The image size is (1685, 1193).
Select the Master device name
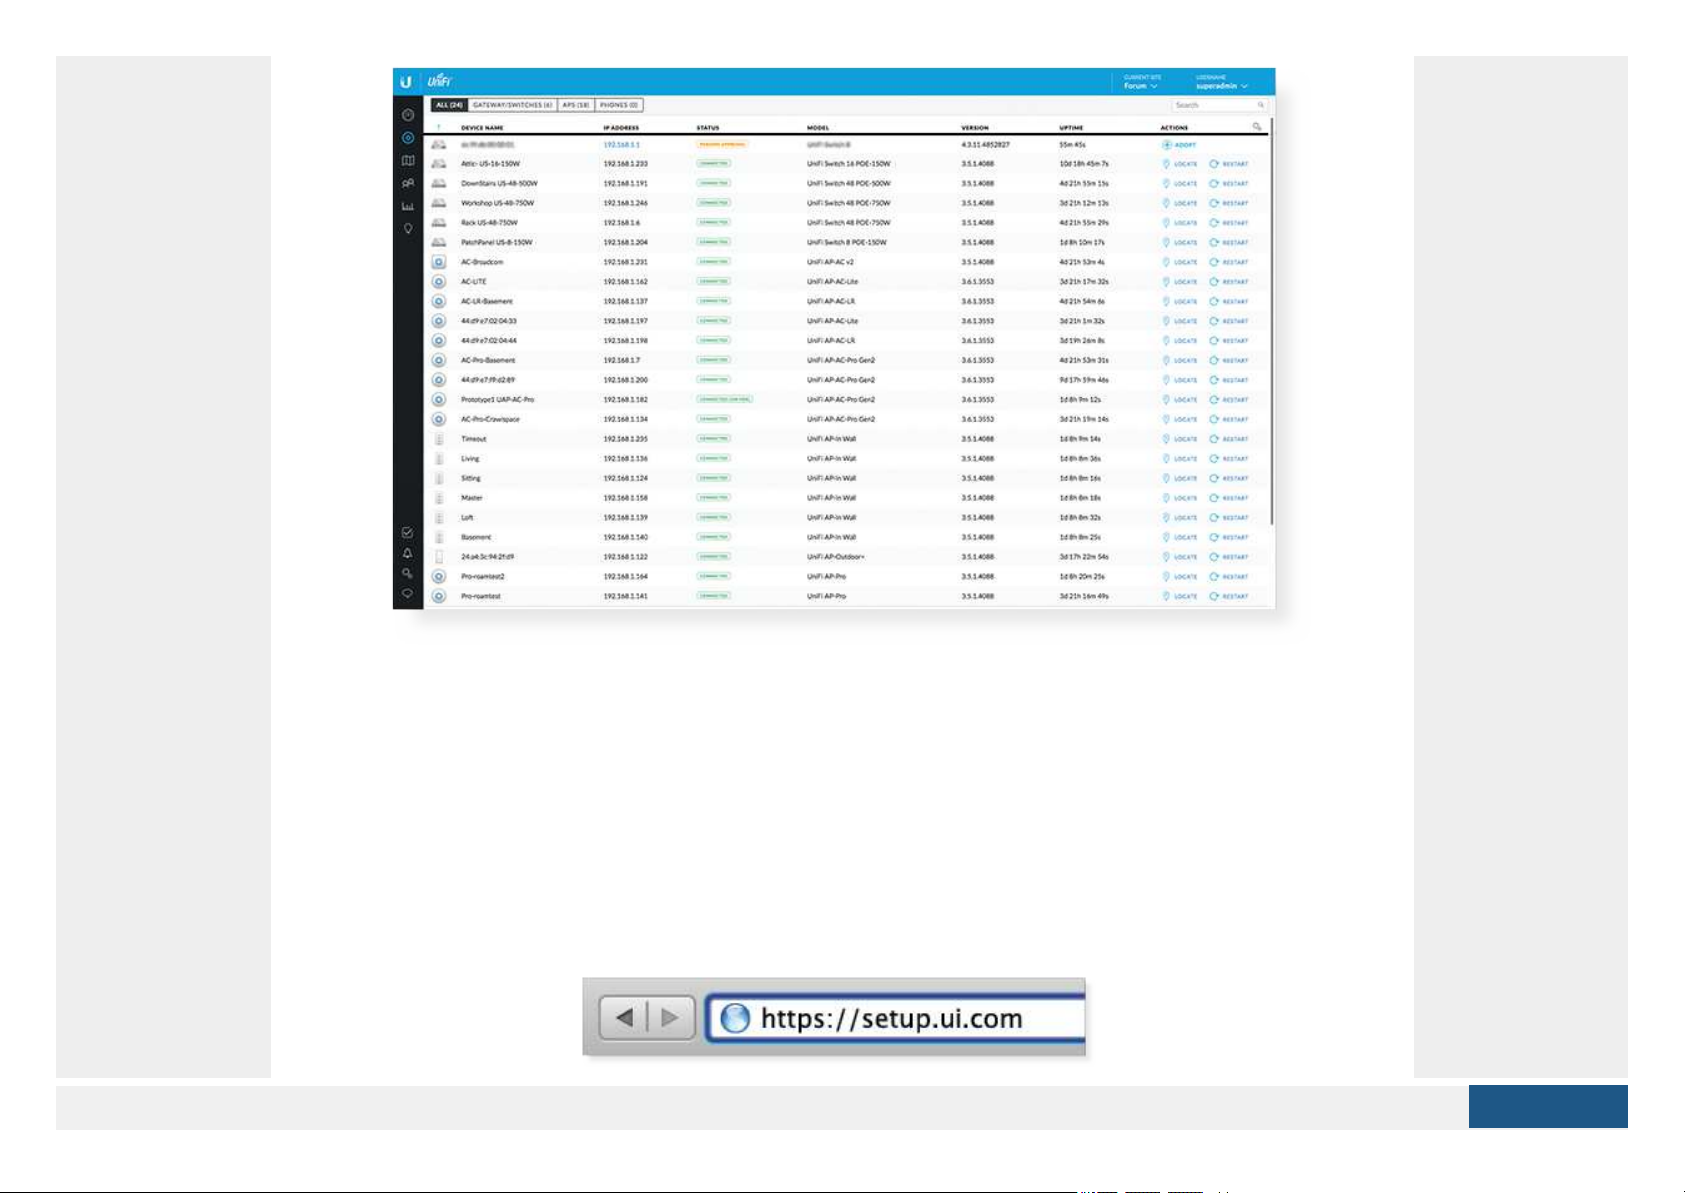[472, 498]
